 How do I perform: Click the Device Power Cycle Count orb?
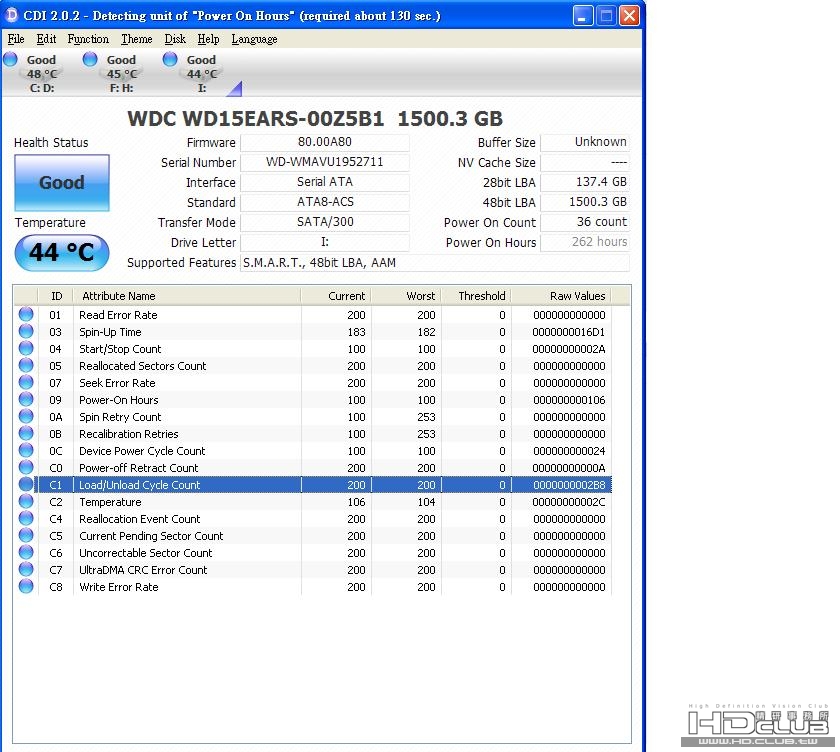tap(26, 450)
